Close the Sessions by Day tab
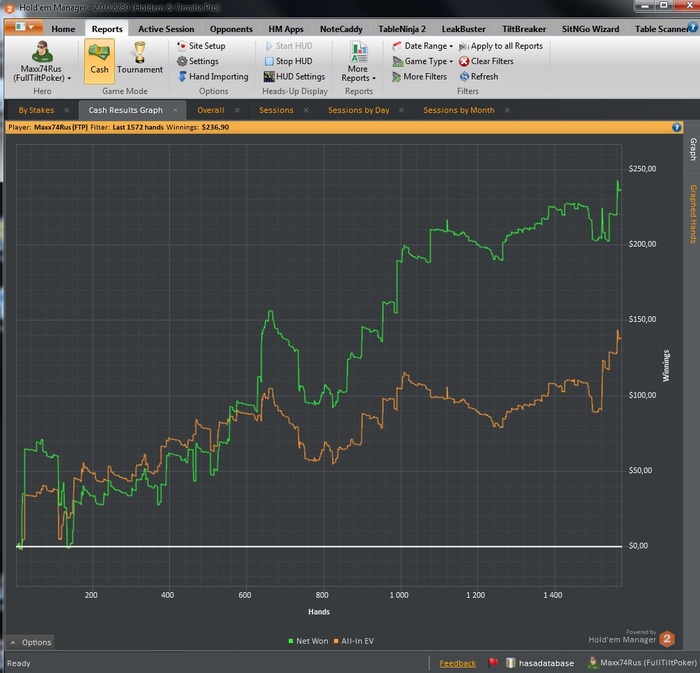Viewport: 700px width, 673px height. click(x=401, y=110)
